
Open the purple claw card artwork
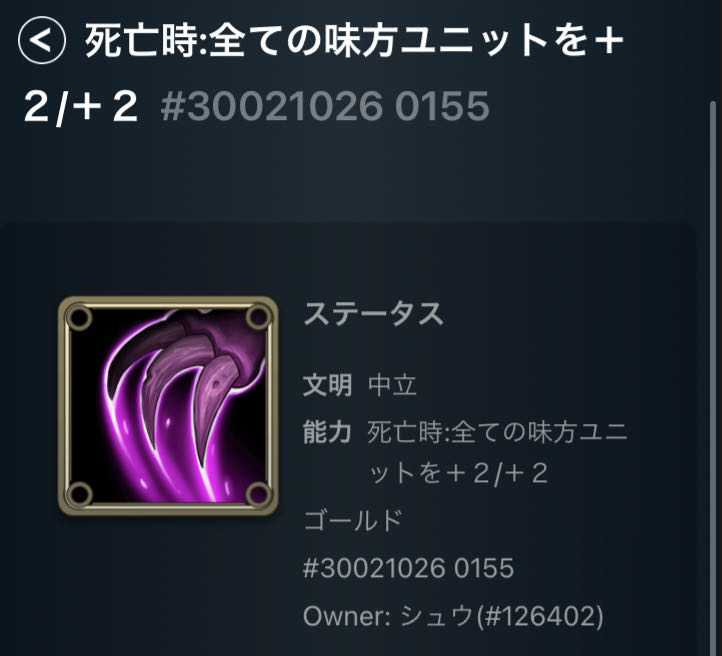point(168,406)
